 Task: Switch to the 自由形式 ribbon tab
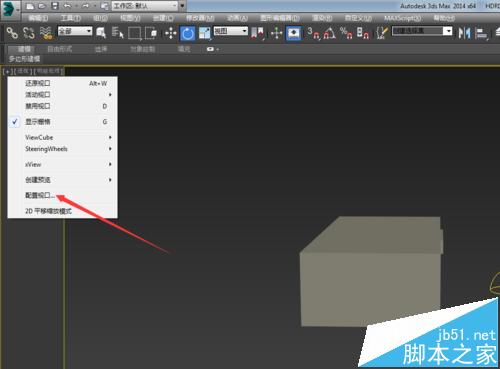click(59, 49)
